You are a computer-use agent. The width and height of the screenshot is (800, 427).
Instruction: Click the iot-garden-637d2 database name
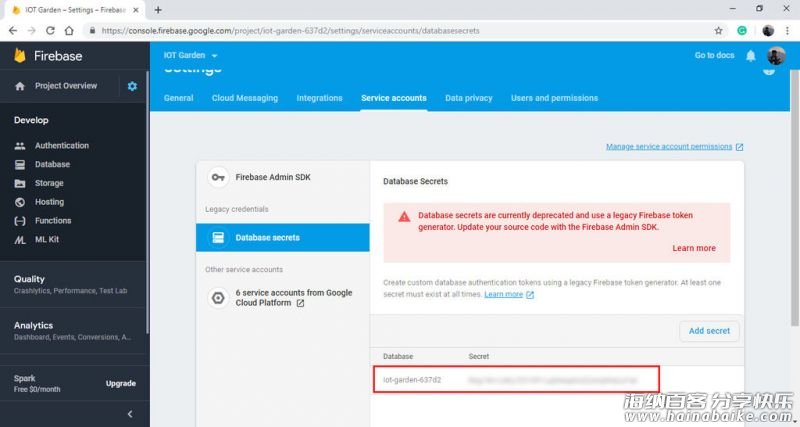click(412, 380)
